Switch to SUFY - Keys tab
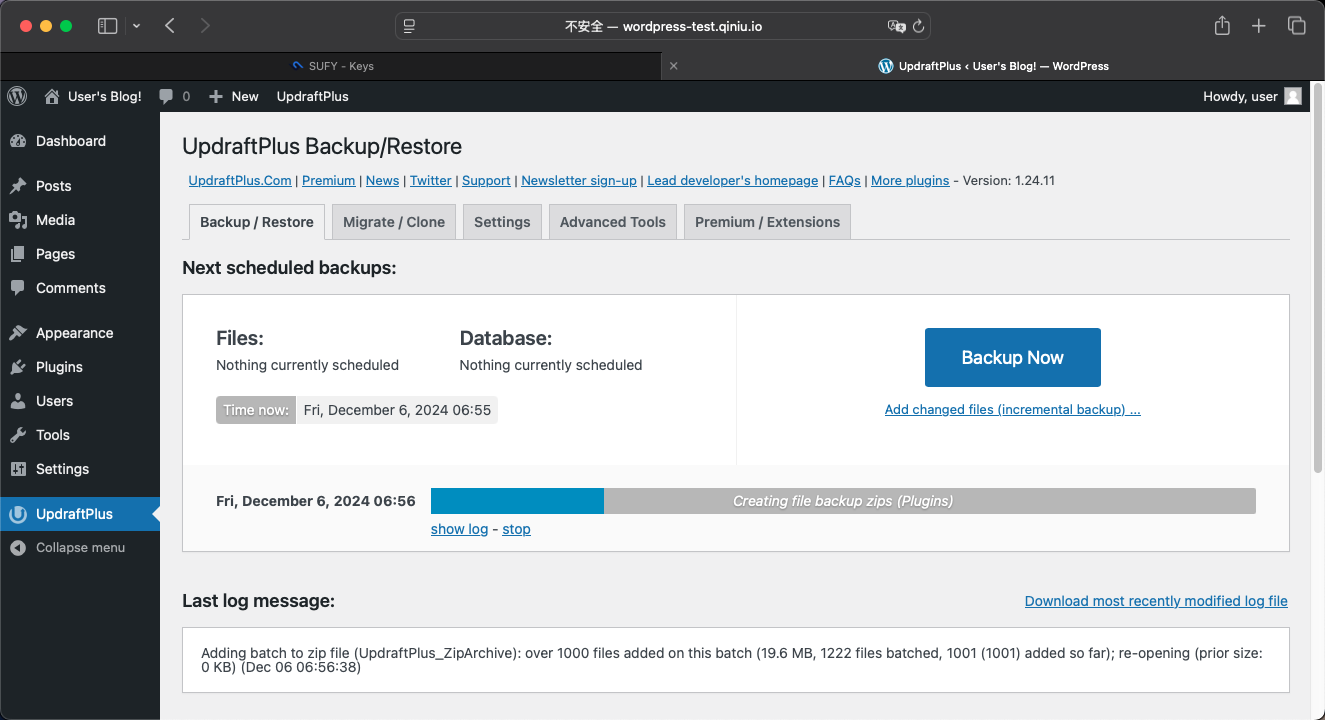Image resolution: width=1325 pixels, height=720 pixels. coord(333,66)
